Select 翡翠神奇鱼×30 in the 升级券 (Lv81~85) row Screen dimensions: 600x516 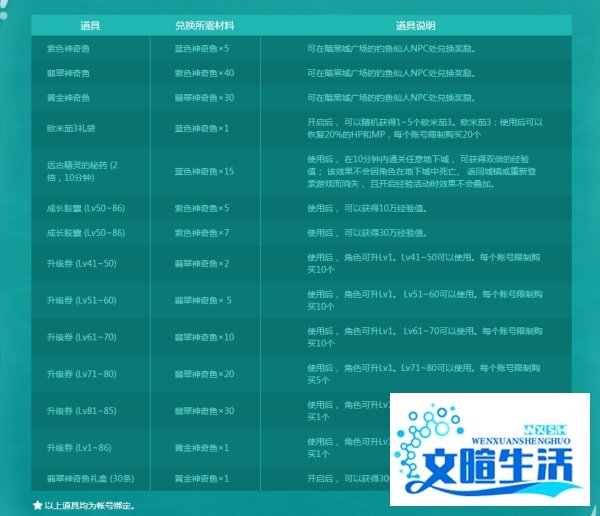click(x=204, y=411)
